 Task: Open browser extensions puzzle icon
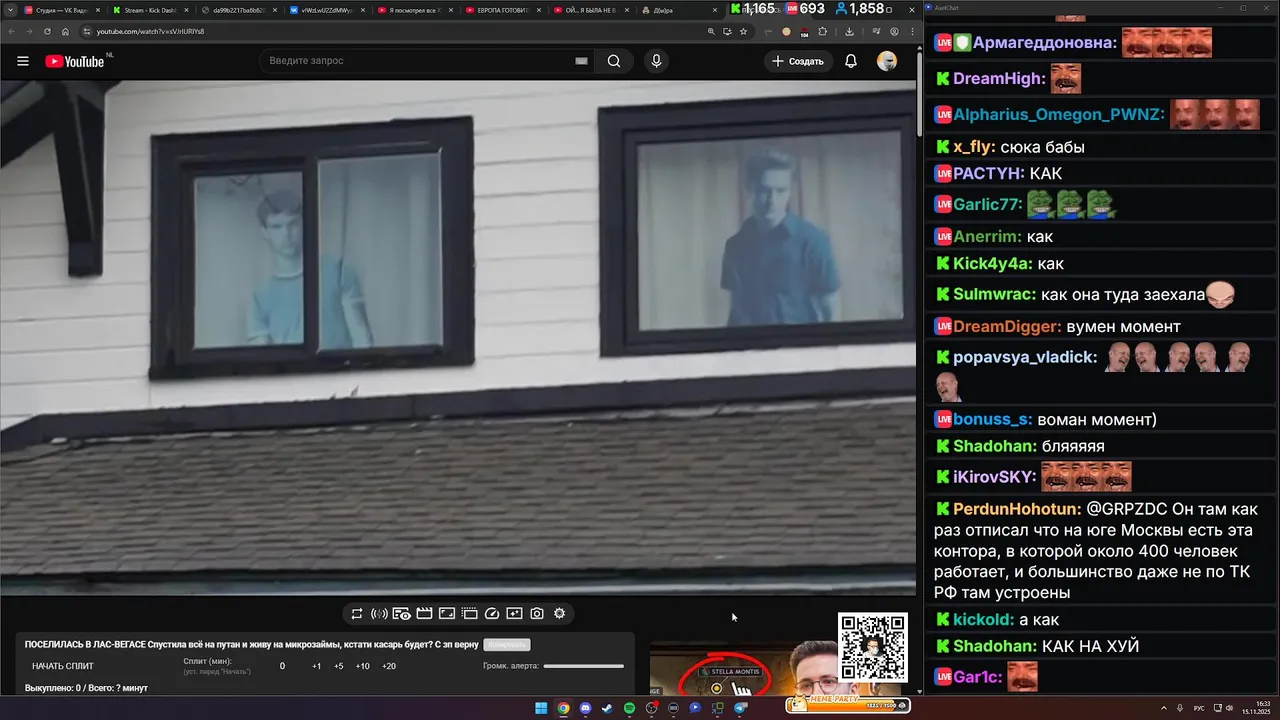(x=823, y=31)
